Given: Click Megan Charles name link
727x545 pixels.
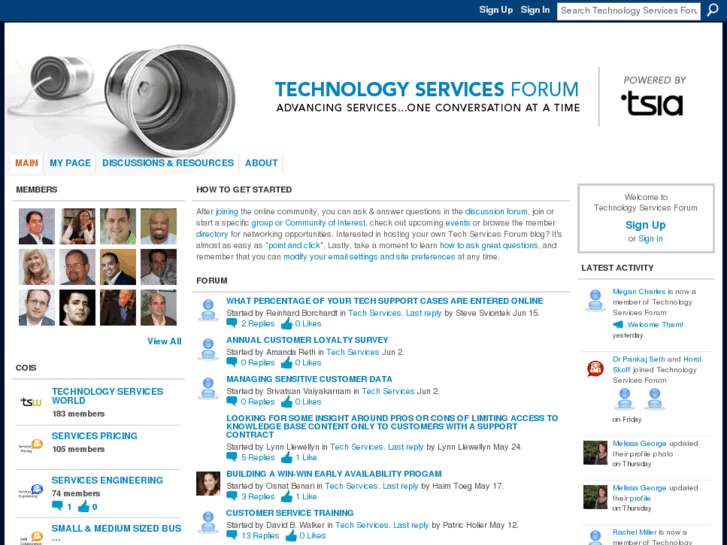Looking at the screenshot, I should pos(638,291).
